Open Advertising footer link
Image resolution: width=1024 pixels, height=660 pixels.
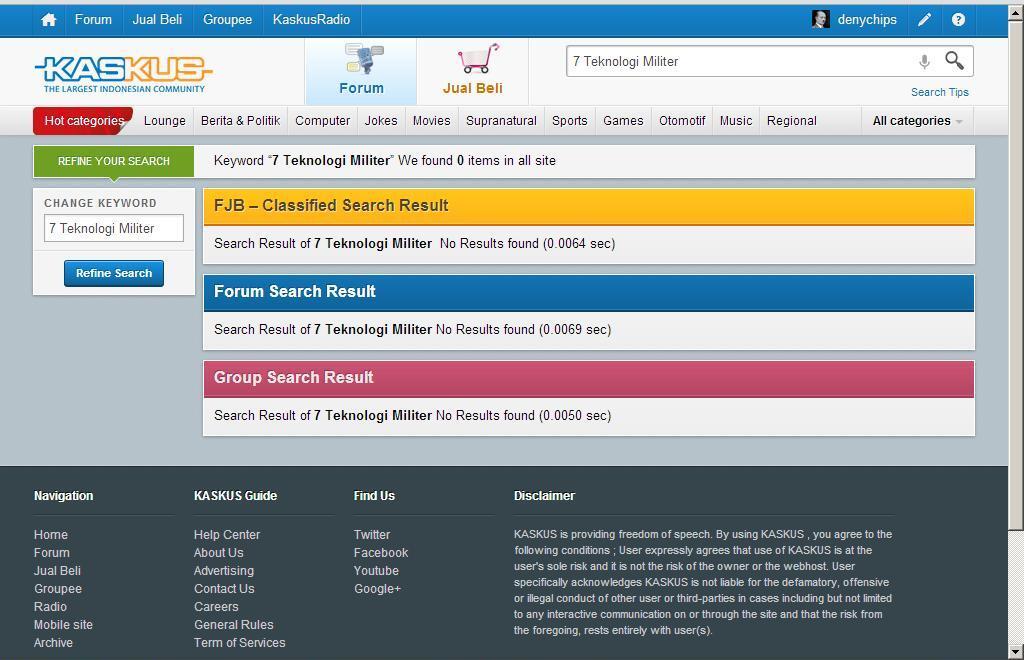coord(224,571)
